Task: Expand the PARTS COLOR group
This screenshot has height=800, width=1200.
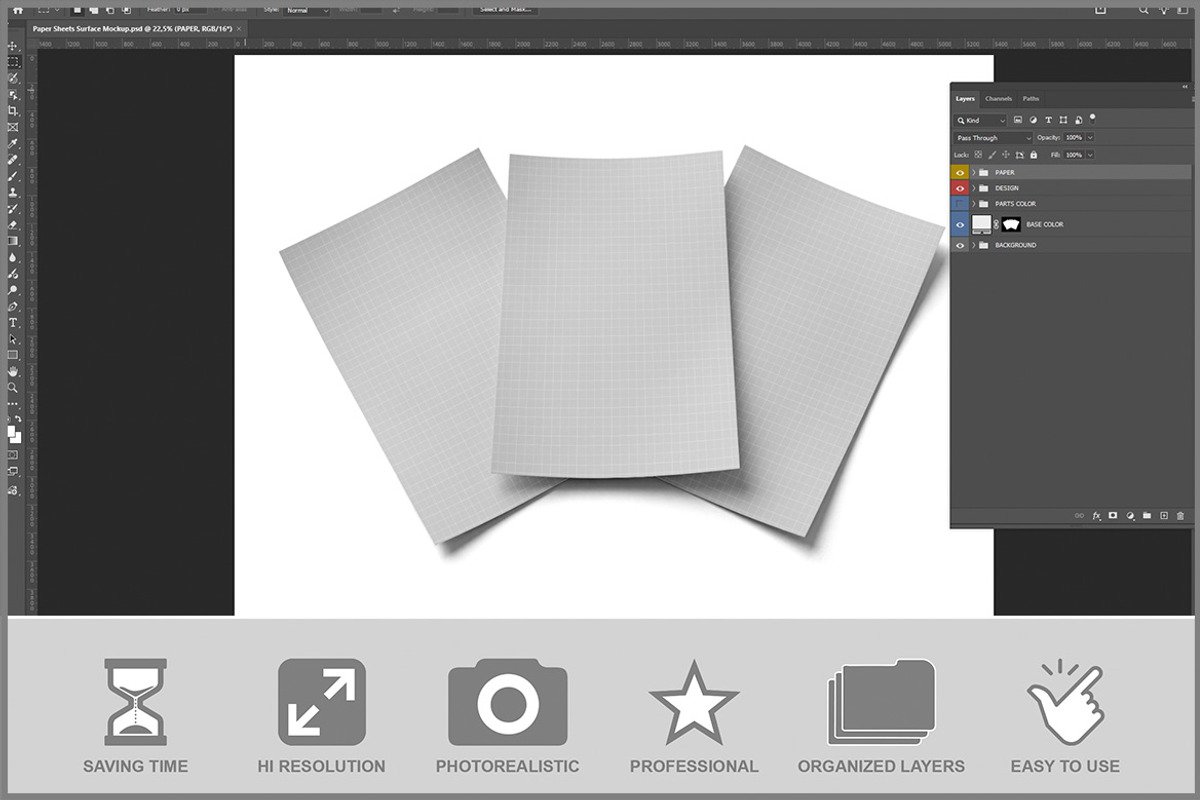Action: coord(974,204)
